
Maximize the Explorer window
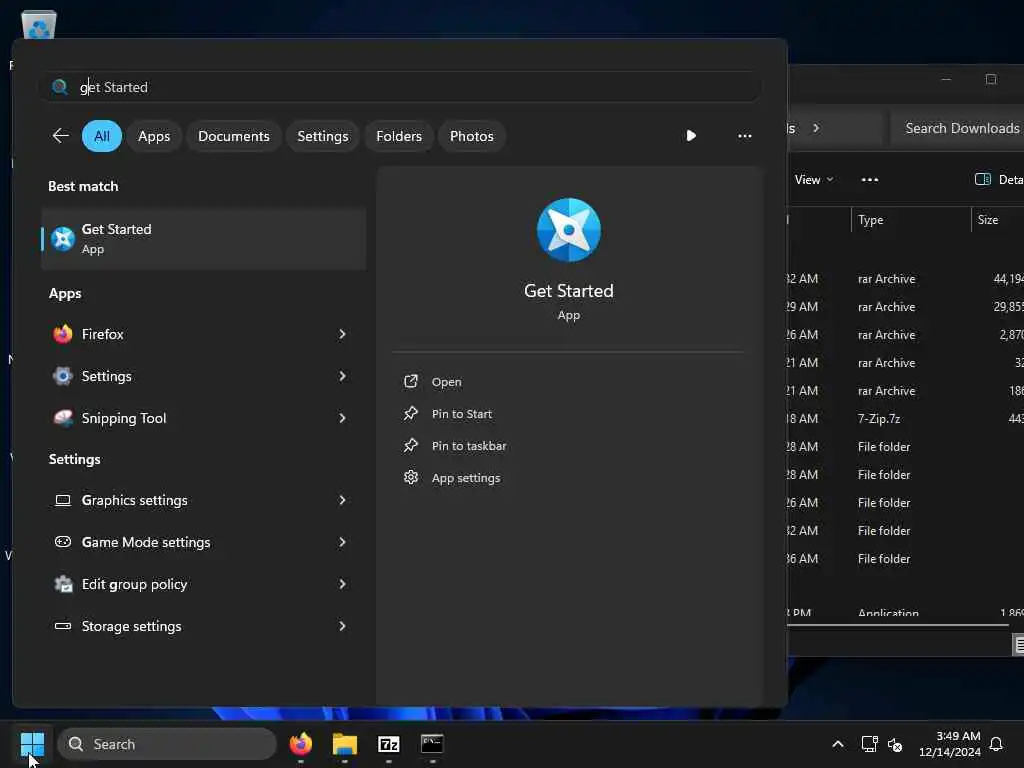click(x=991, y=79)
